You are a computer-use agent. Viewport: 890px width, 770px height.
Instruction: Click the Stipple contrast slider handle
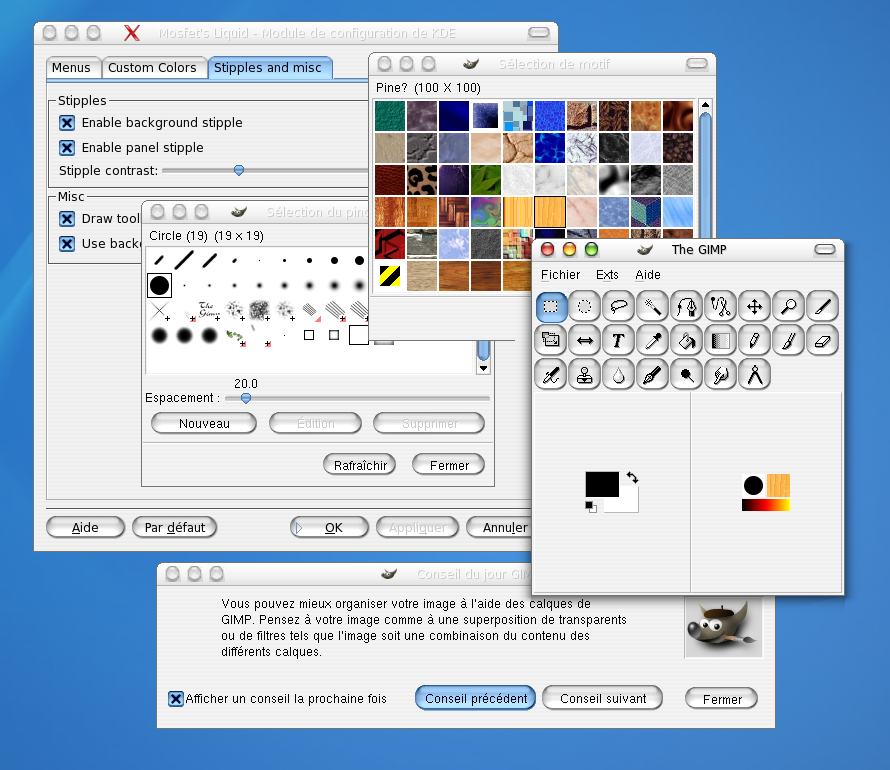click(x=239, y=170)
